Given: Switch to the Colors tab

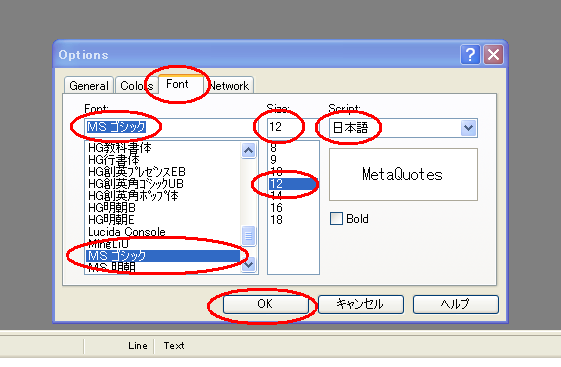Looking at the screenshot, I should [x=136, y=85].
